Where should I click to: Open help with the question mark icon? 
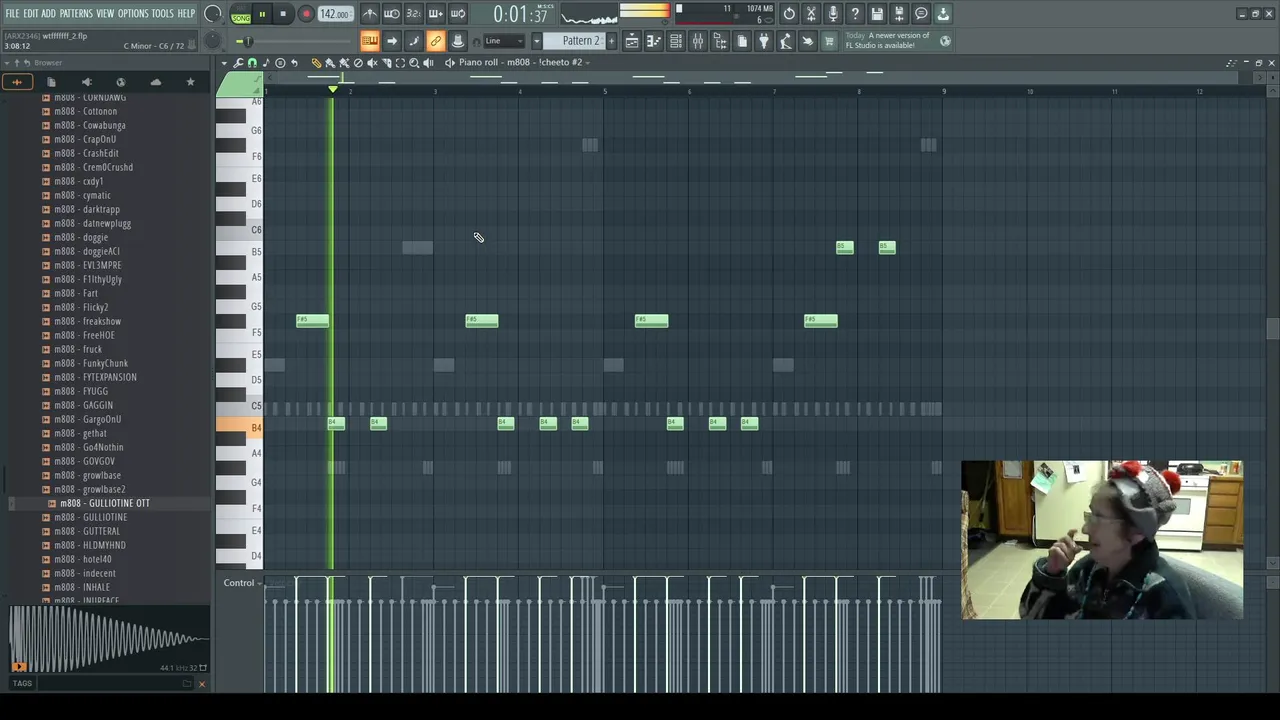(x=855, y=14)
